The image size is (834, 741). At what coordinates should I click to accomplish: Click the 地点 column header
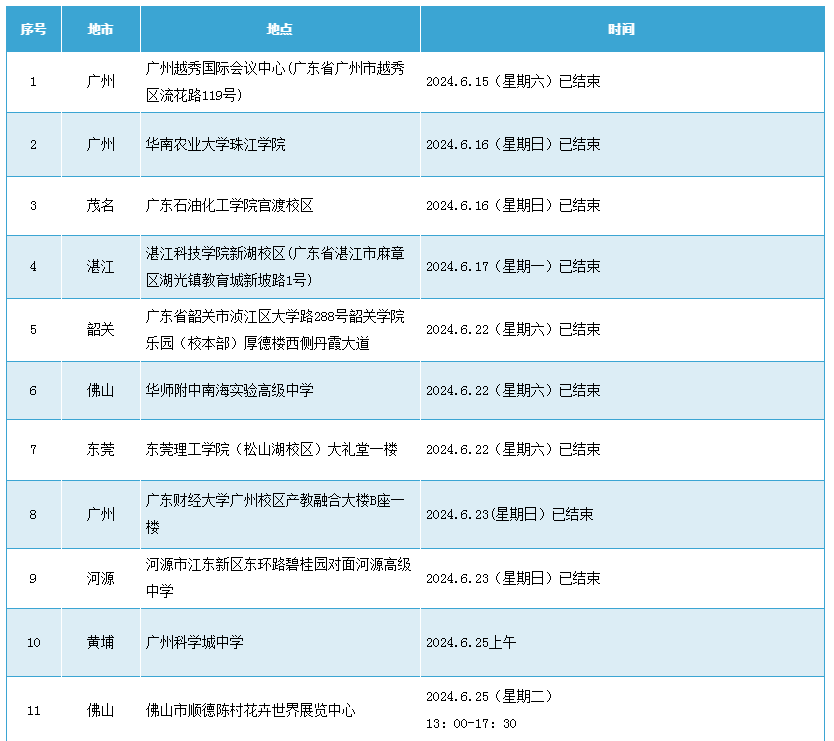click(280, 29)
